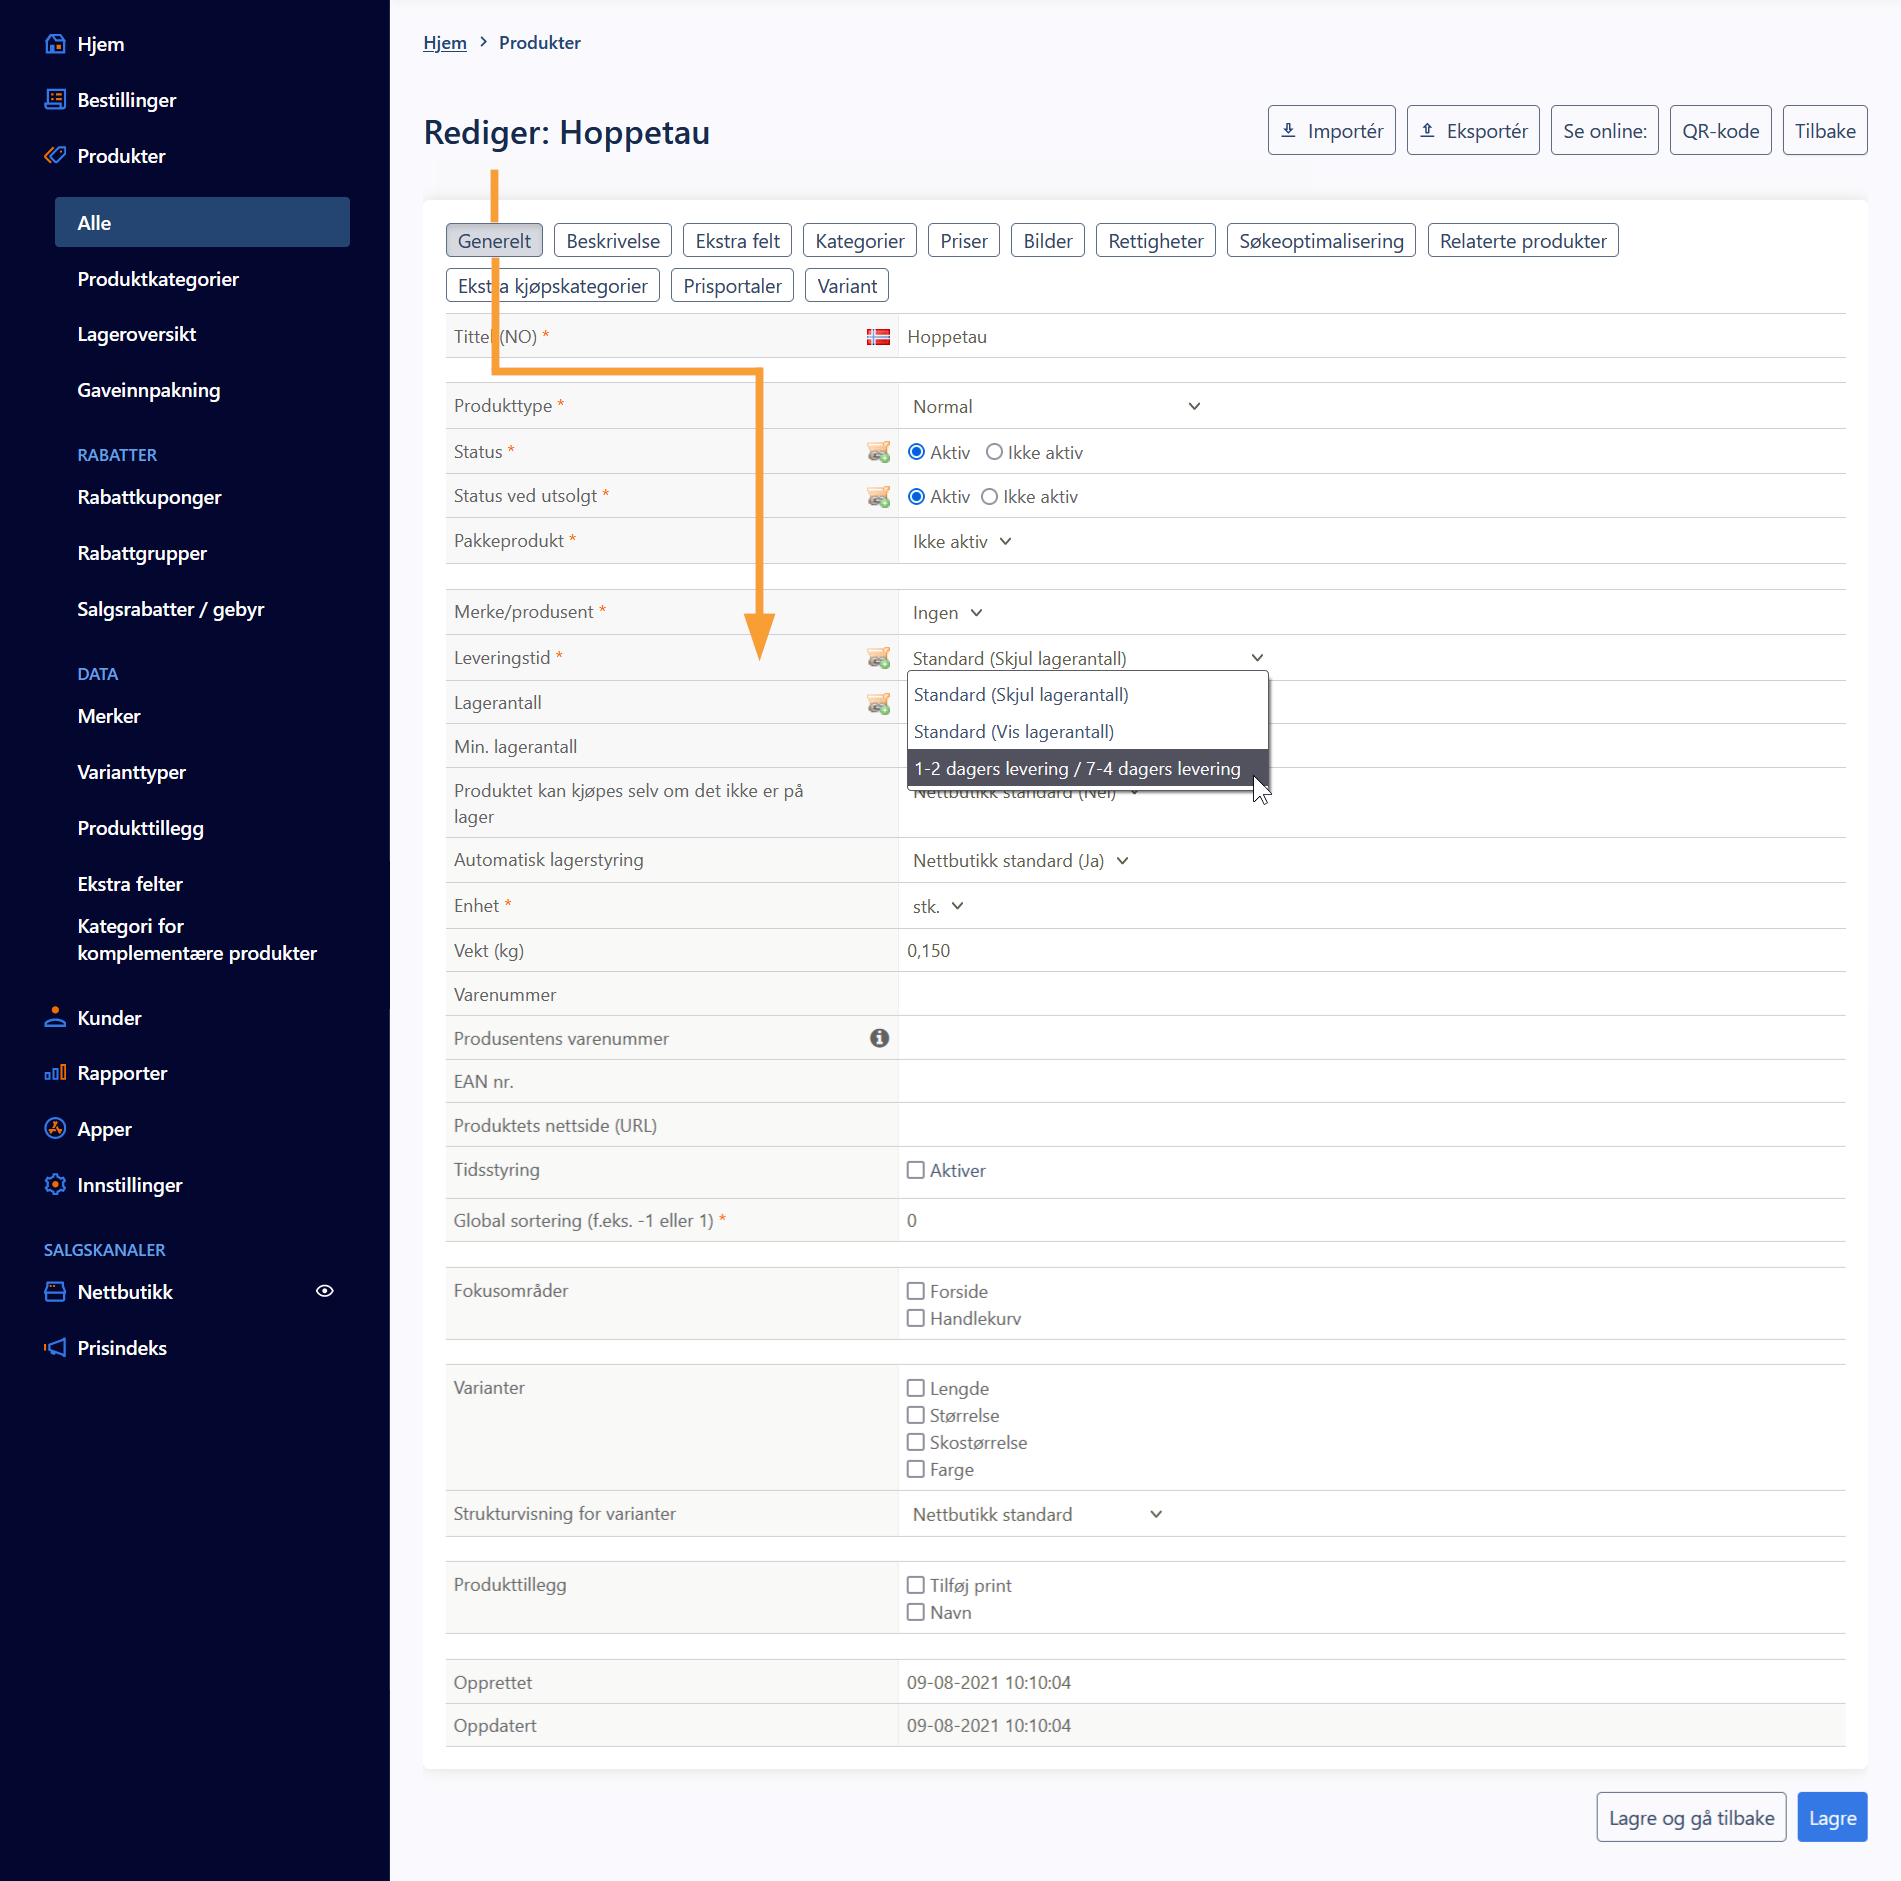Switch to the Priser tab
The image size is (1901, 1881).
point(964,241)
